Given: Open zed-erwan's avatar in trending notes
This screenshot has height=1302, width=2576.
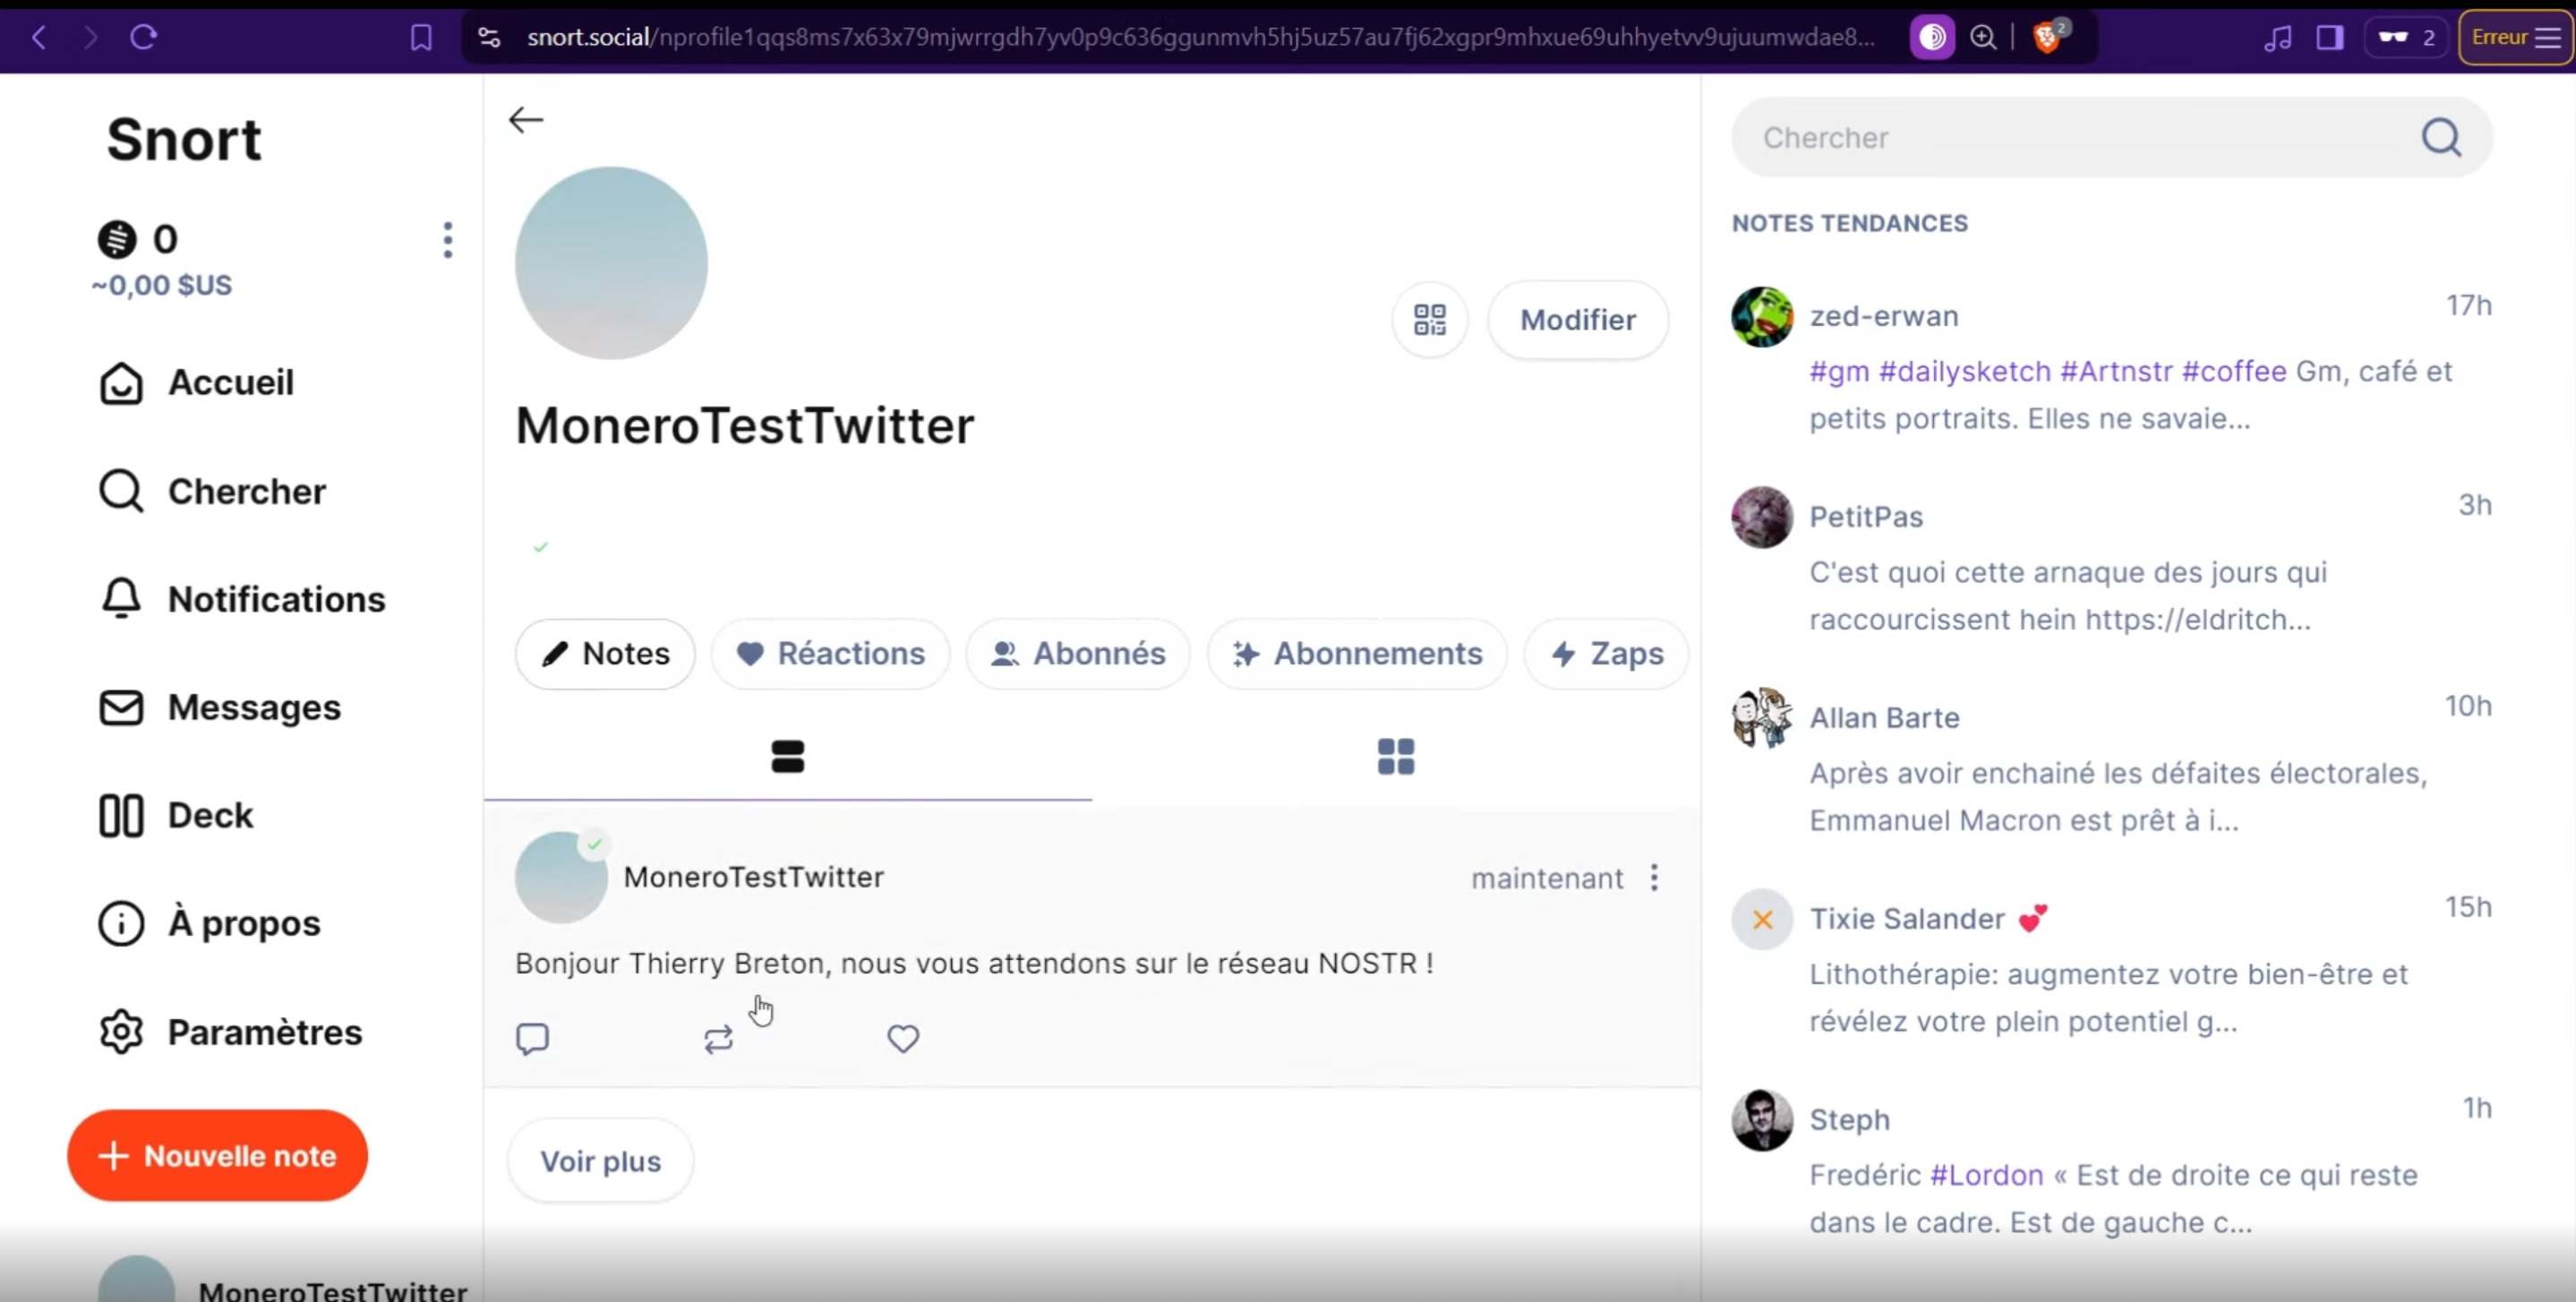Looking at the screenshot, I should point(1762,317).
